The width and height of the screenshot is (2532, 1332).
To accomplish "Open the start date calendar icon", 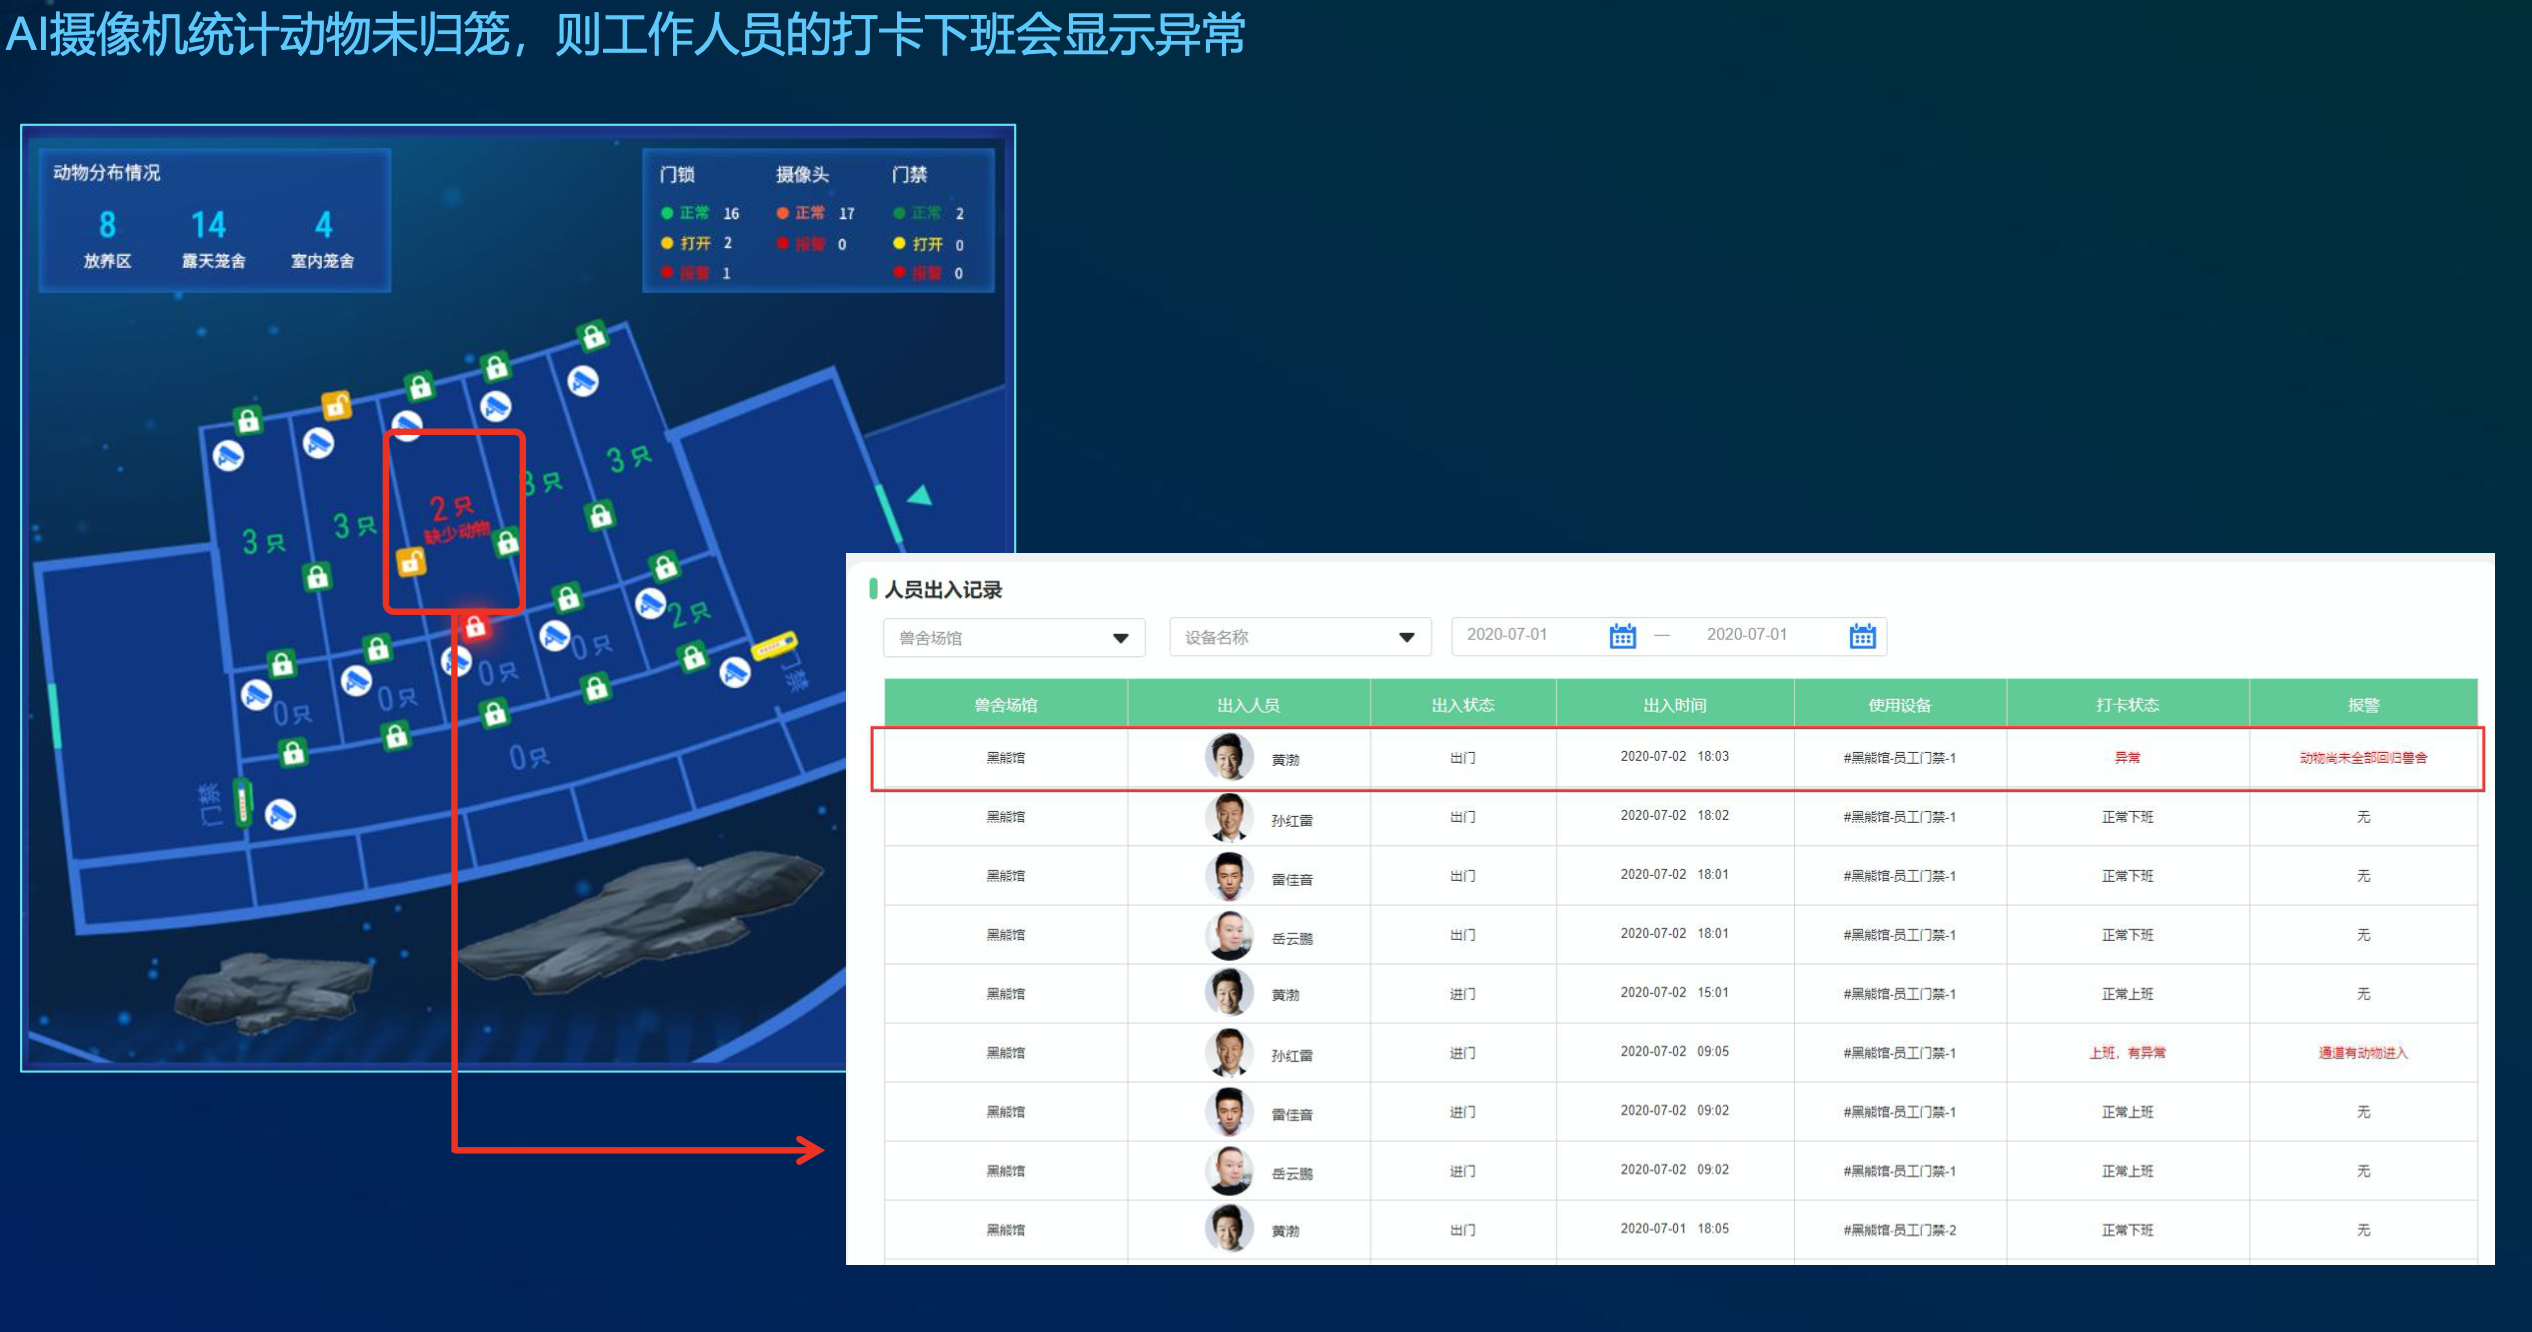I will 1622,636.
